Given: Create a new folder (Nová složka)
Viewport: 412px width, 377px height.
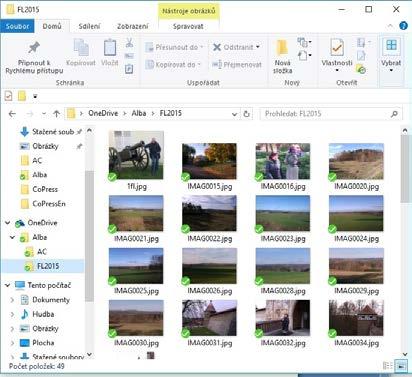Looking at the screenshot, I should point(283,57).
